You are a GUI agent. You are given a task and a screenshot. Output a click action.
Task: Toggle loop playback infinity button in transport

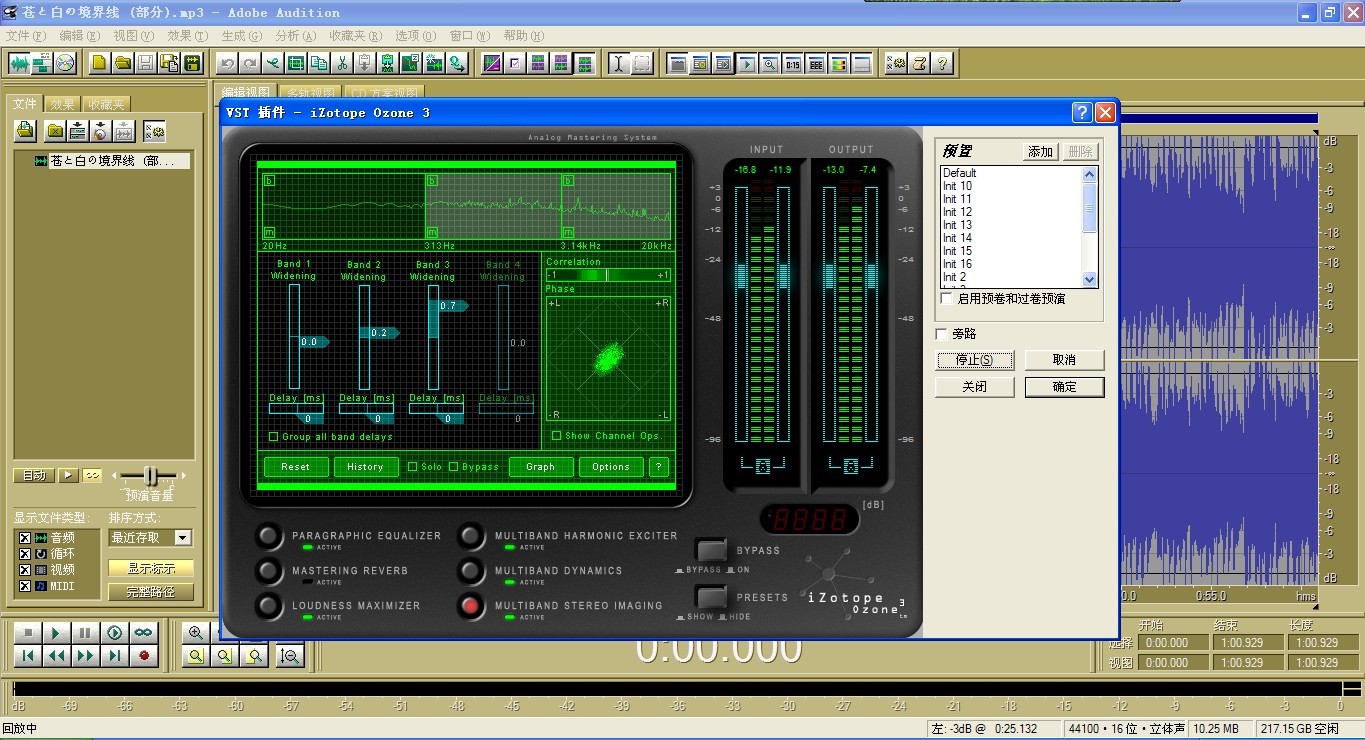coord(144,632)
